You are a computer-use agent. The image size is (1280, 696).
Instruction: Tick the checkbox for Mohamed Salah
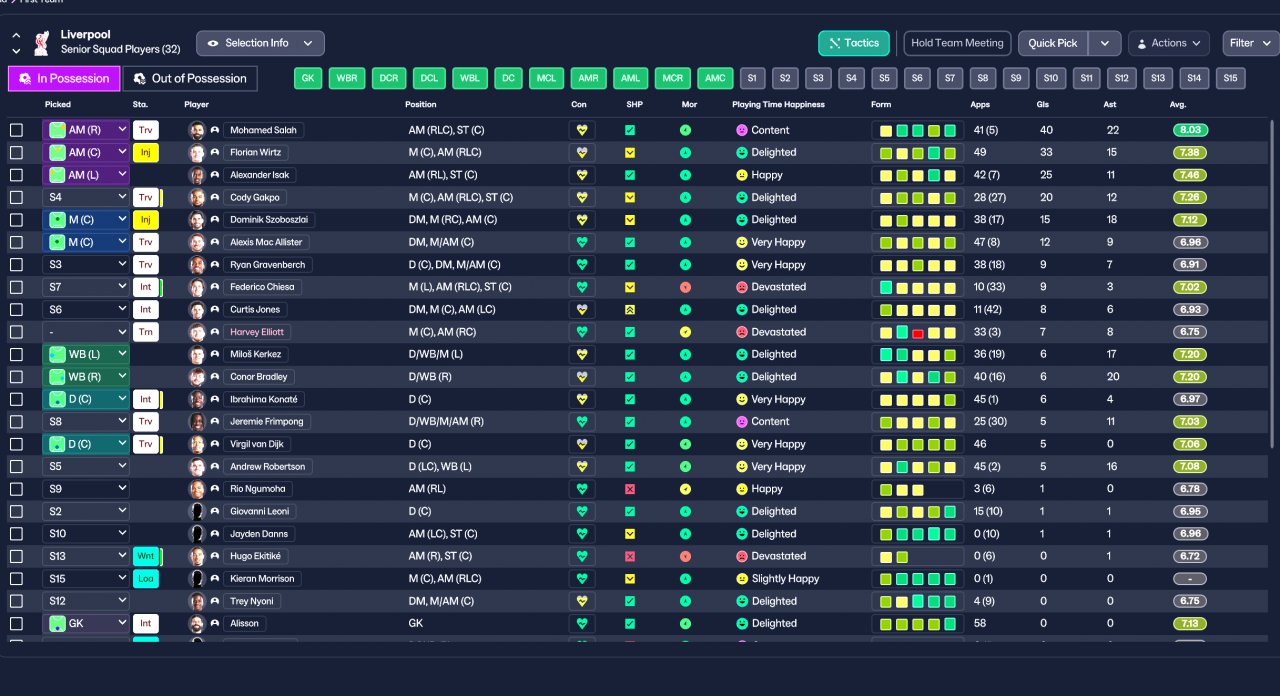16,130
